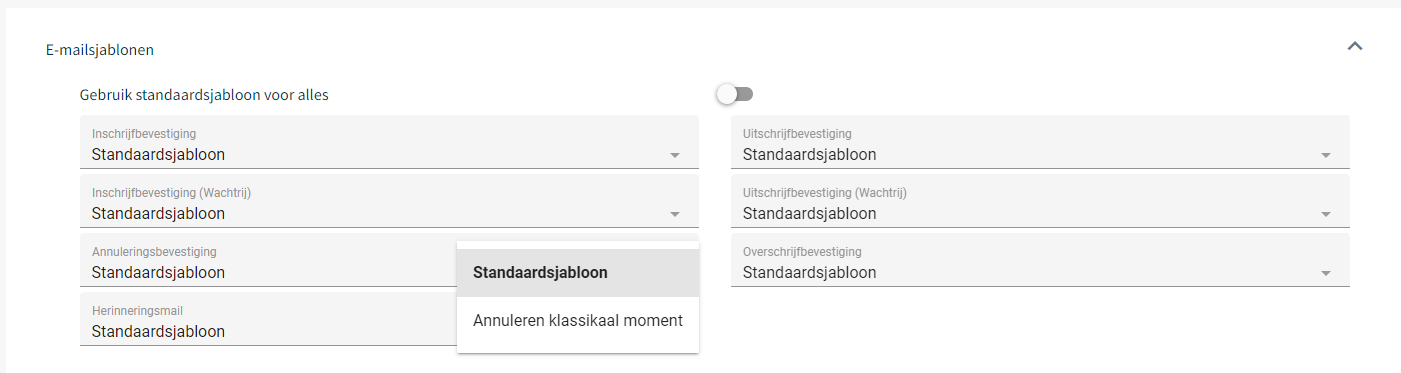Screen dimensions: 1401x373
Task: Open Uitschrijfbevestiging (Wachtrij) dropdown arrow
Action: click(1326, 215)
